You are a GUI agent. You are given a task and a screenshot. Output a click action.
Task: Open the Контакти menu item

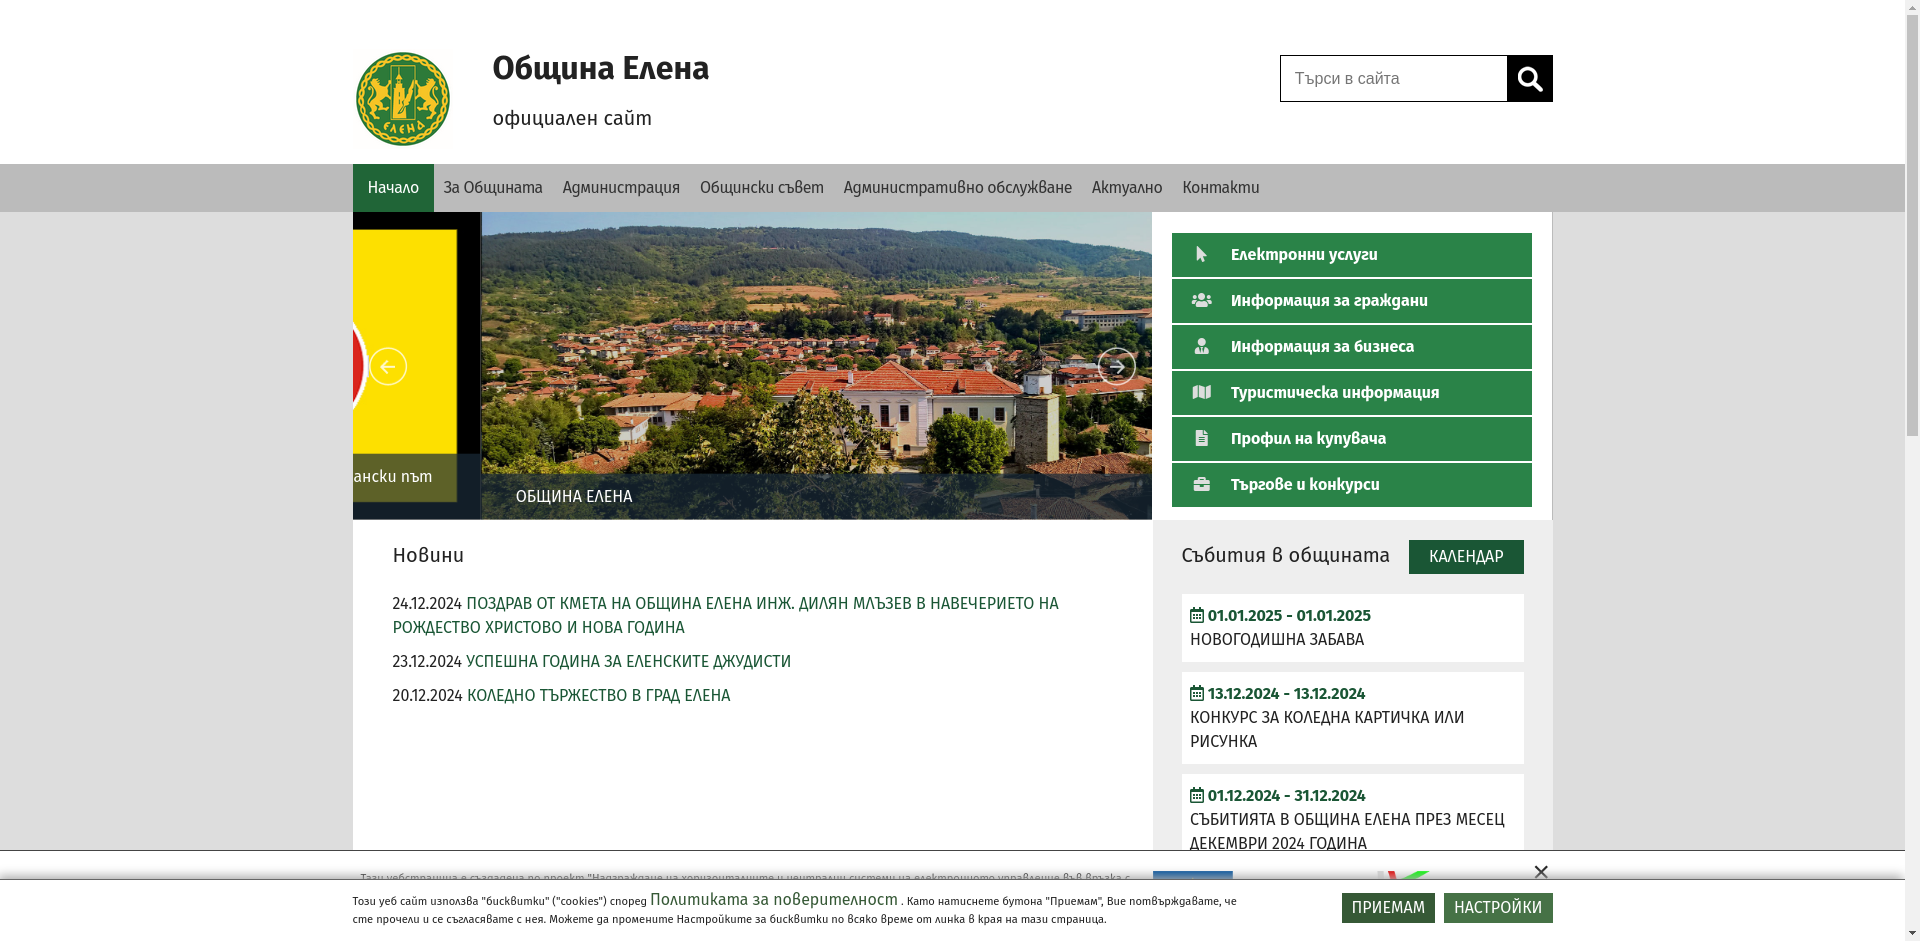[x=1220, y=188]
